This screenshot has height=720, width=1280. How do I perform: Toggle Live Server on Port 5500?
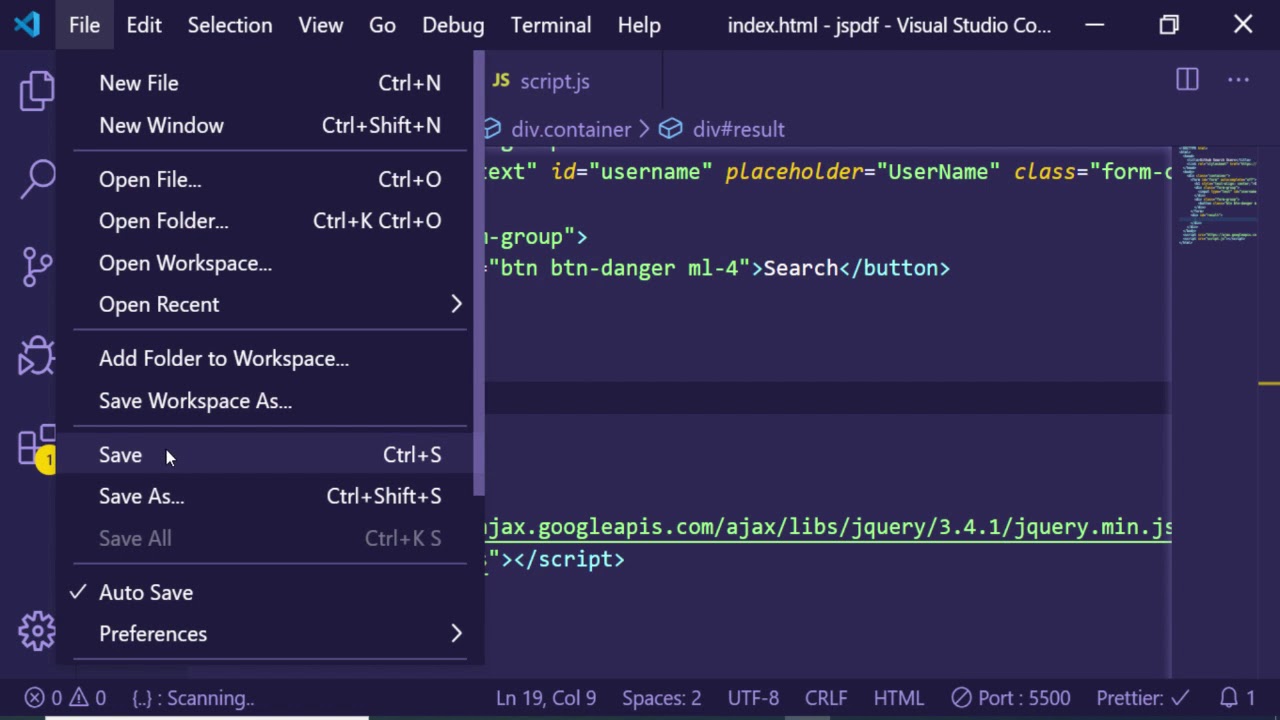pyautogui.click(x=1011, y=698)
